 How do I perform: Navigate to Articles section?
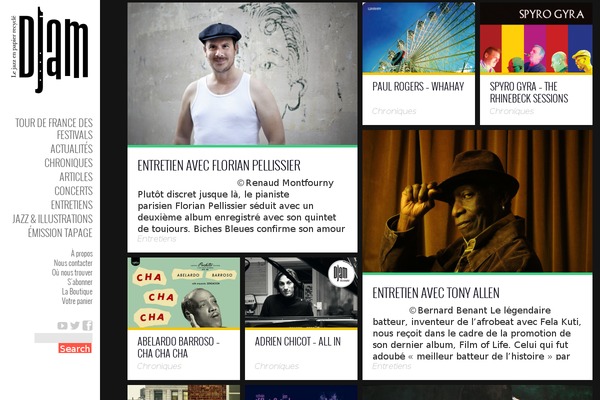[x=76, y=177]
